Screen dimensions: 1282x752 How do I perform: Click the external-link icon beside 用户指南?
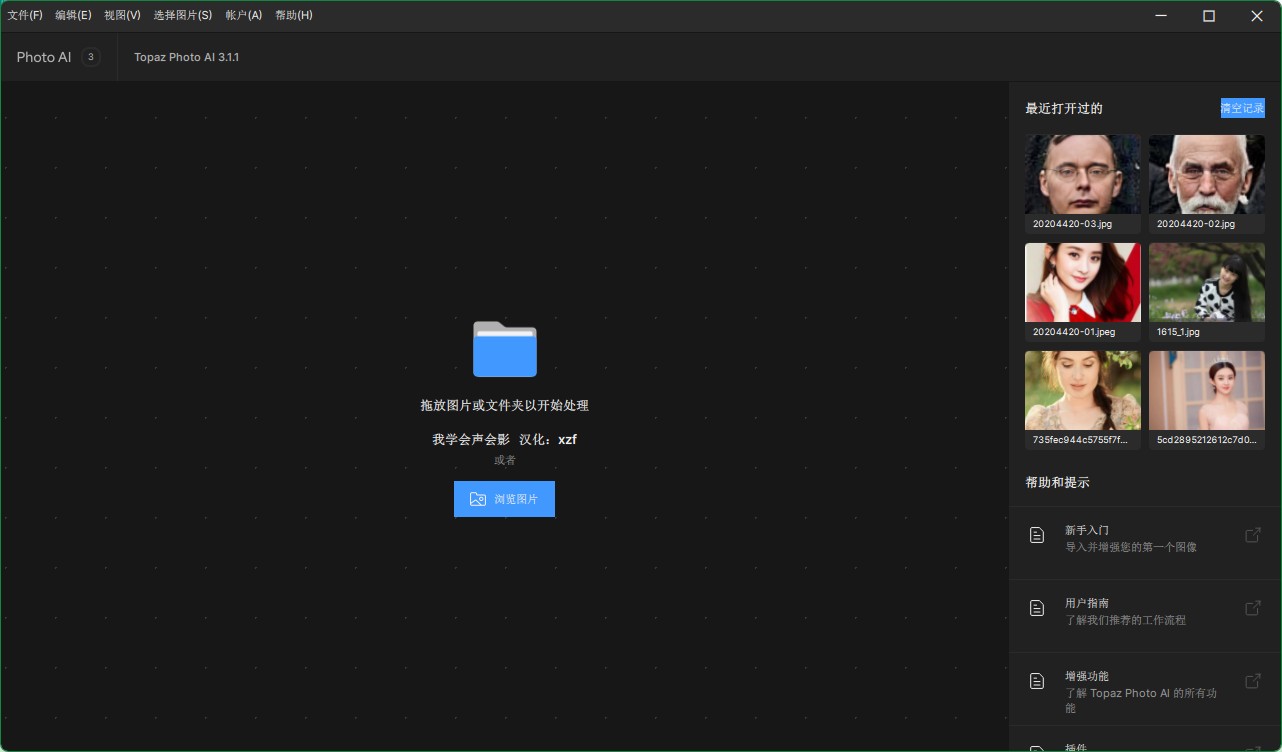[1252, 608]
